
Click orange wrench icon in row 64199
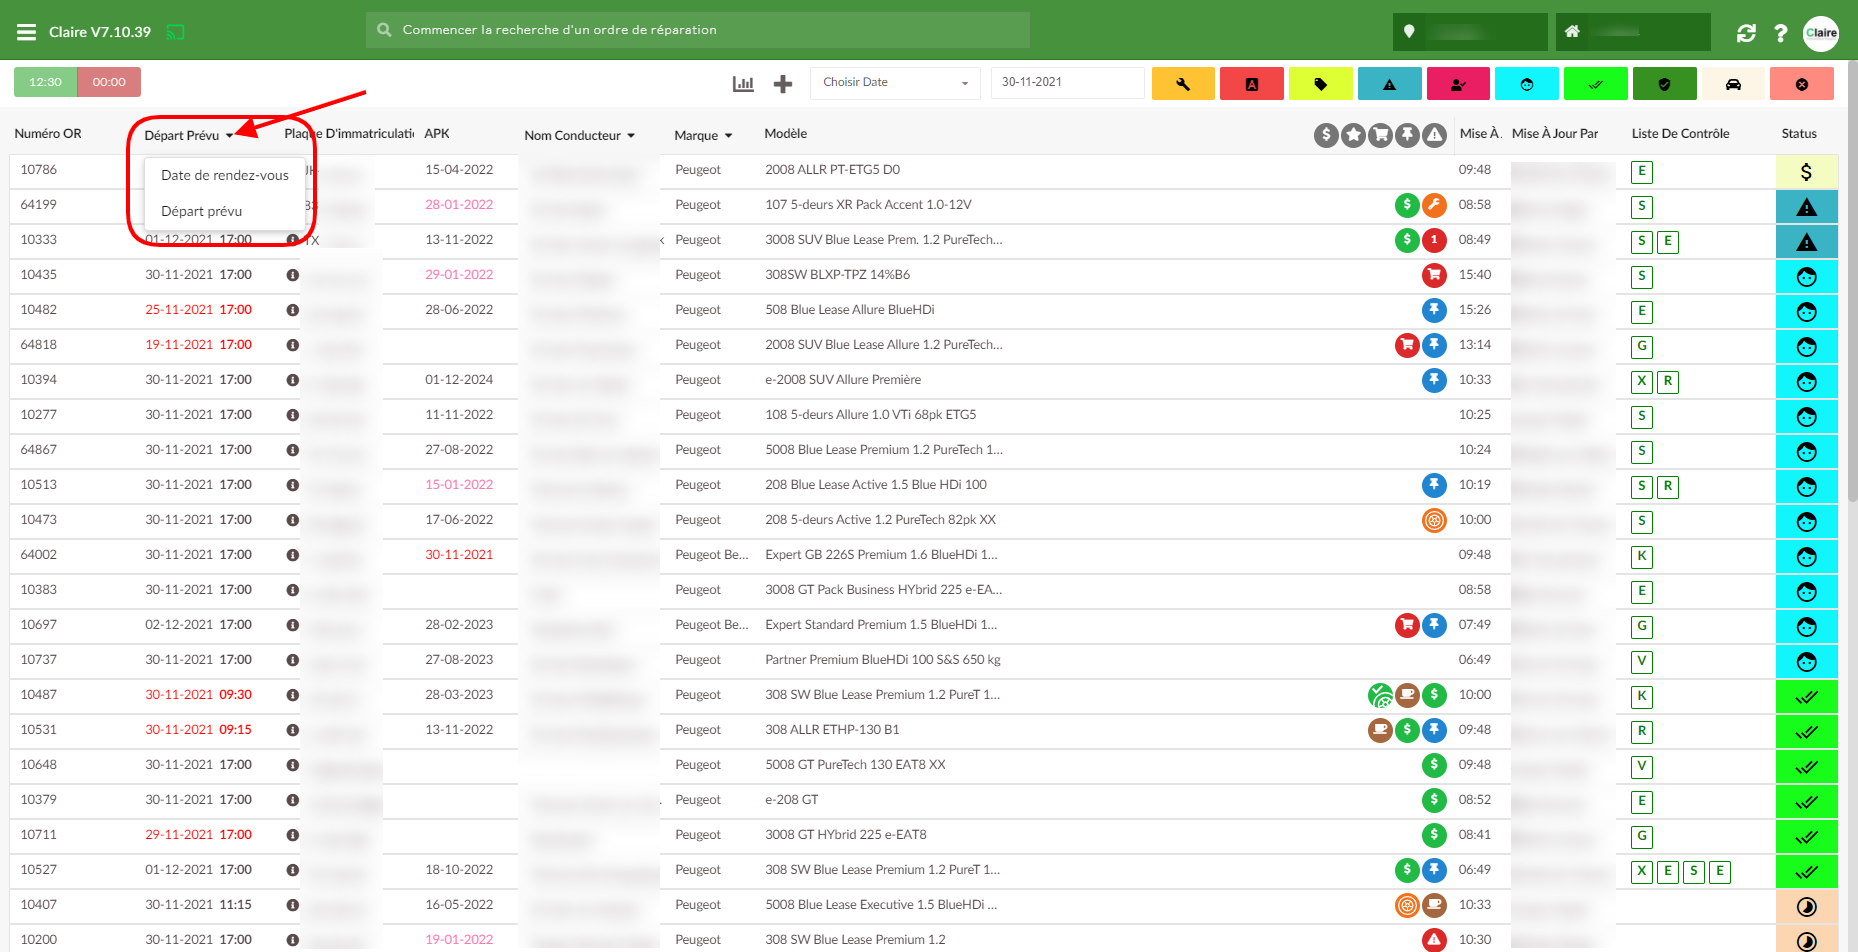click(x=1434, y=205)
